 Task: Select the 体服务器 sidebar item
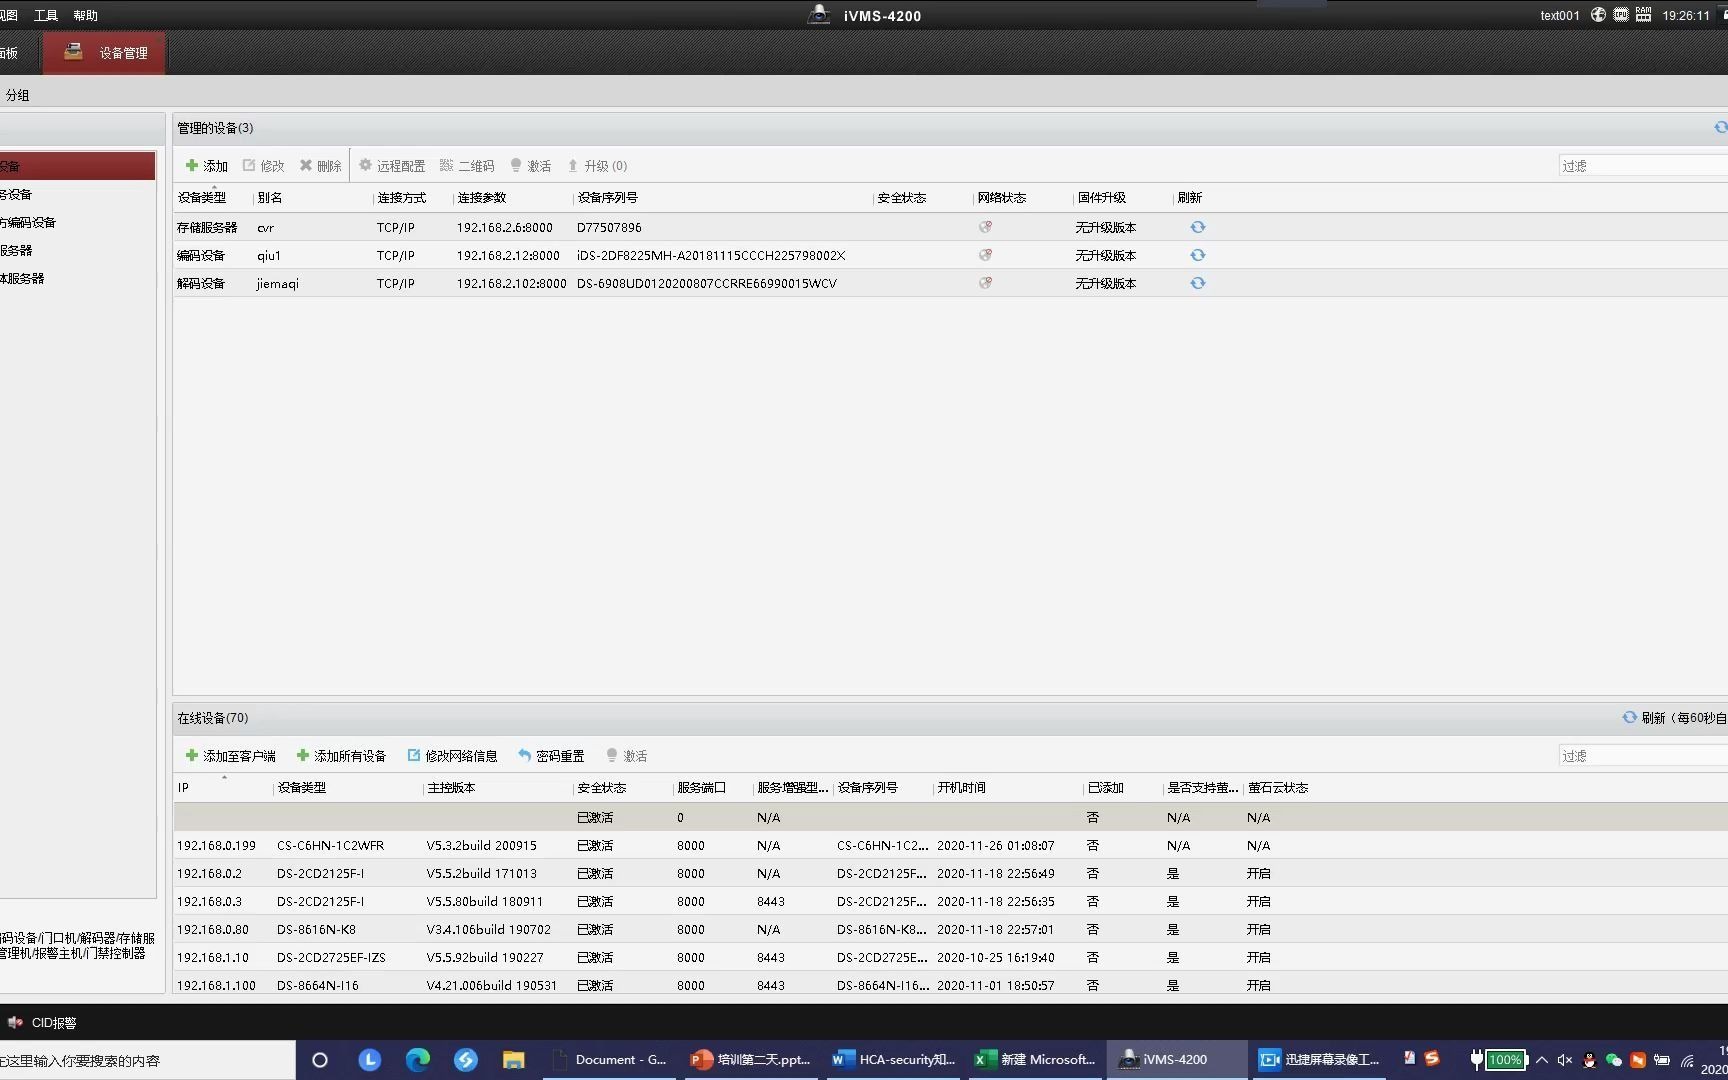click(77, 278)
